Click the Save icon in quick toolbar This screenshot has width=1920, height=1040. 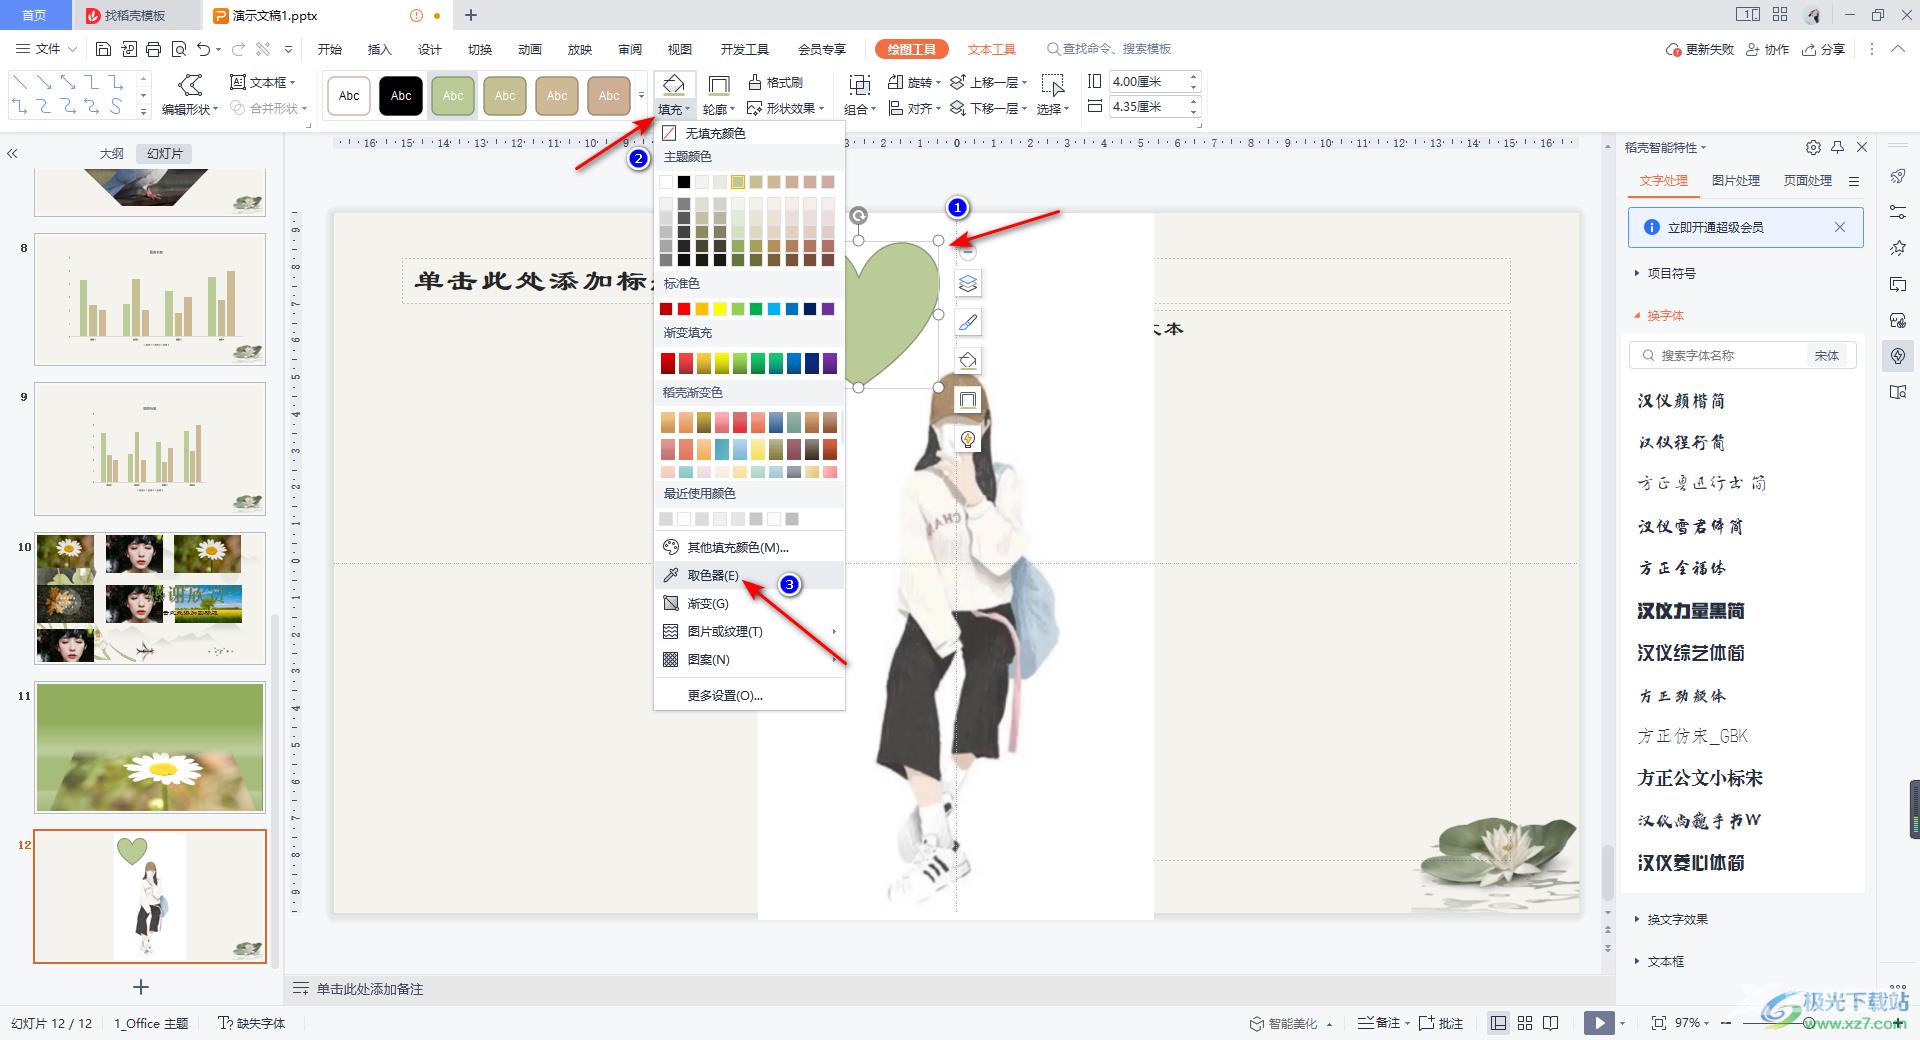103,49
